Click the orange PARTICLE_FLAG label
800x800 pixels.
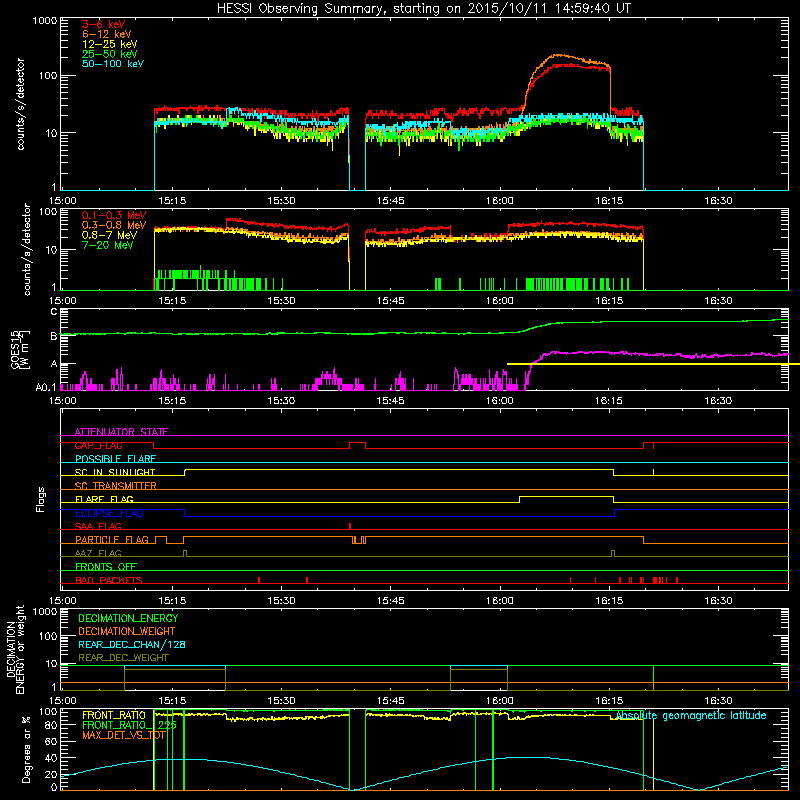[x=112, y=540]
